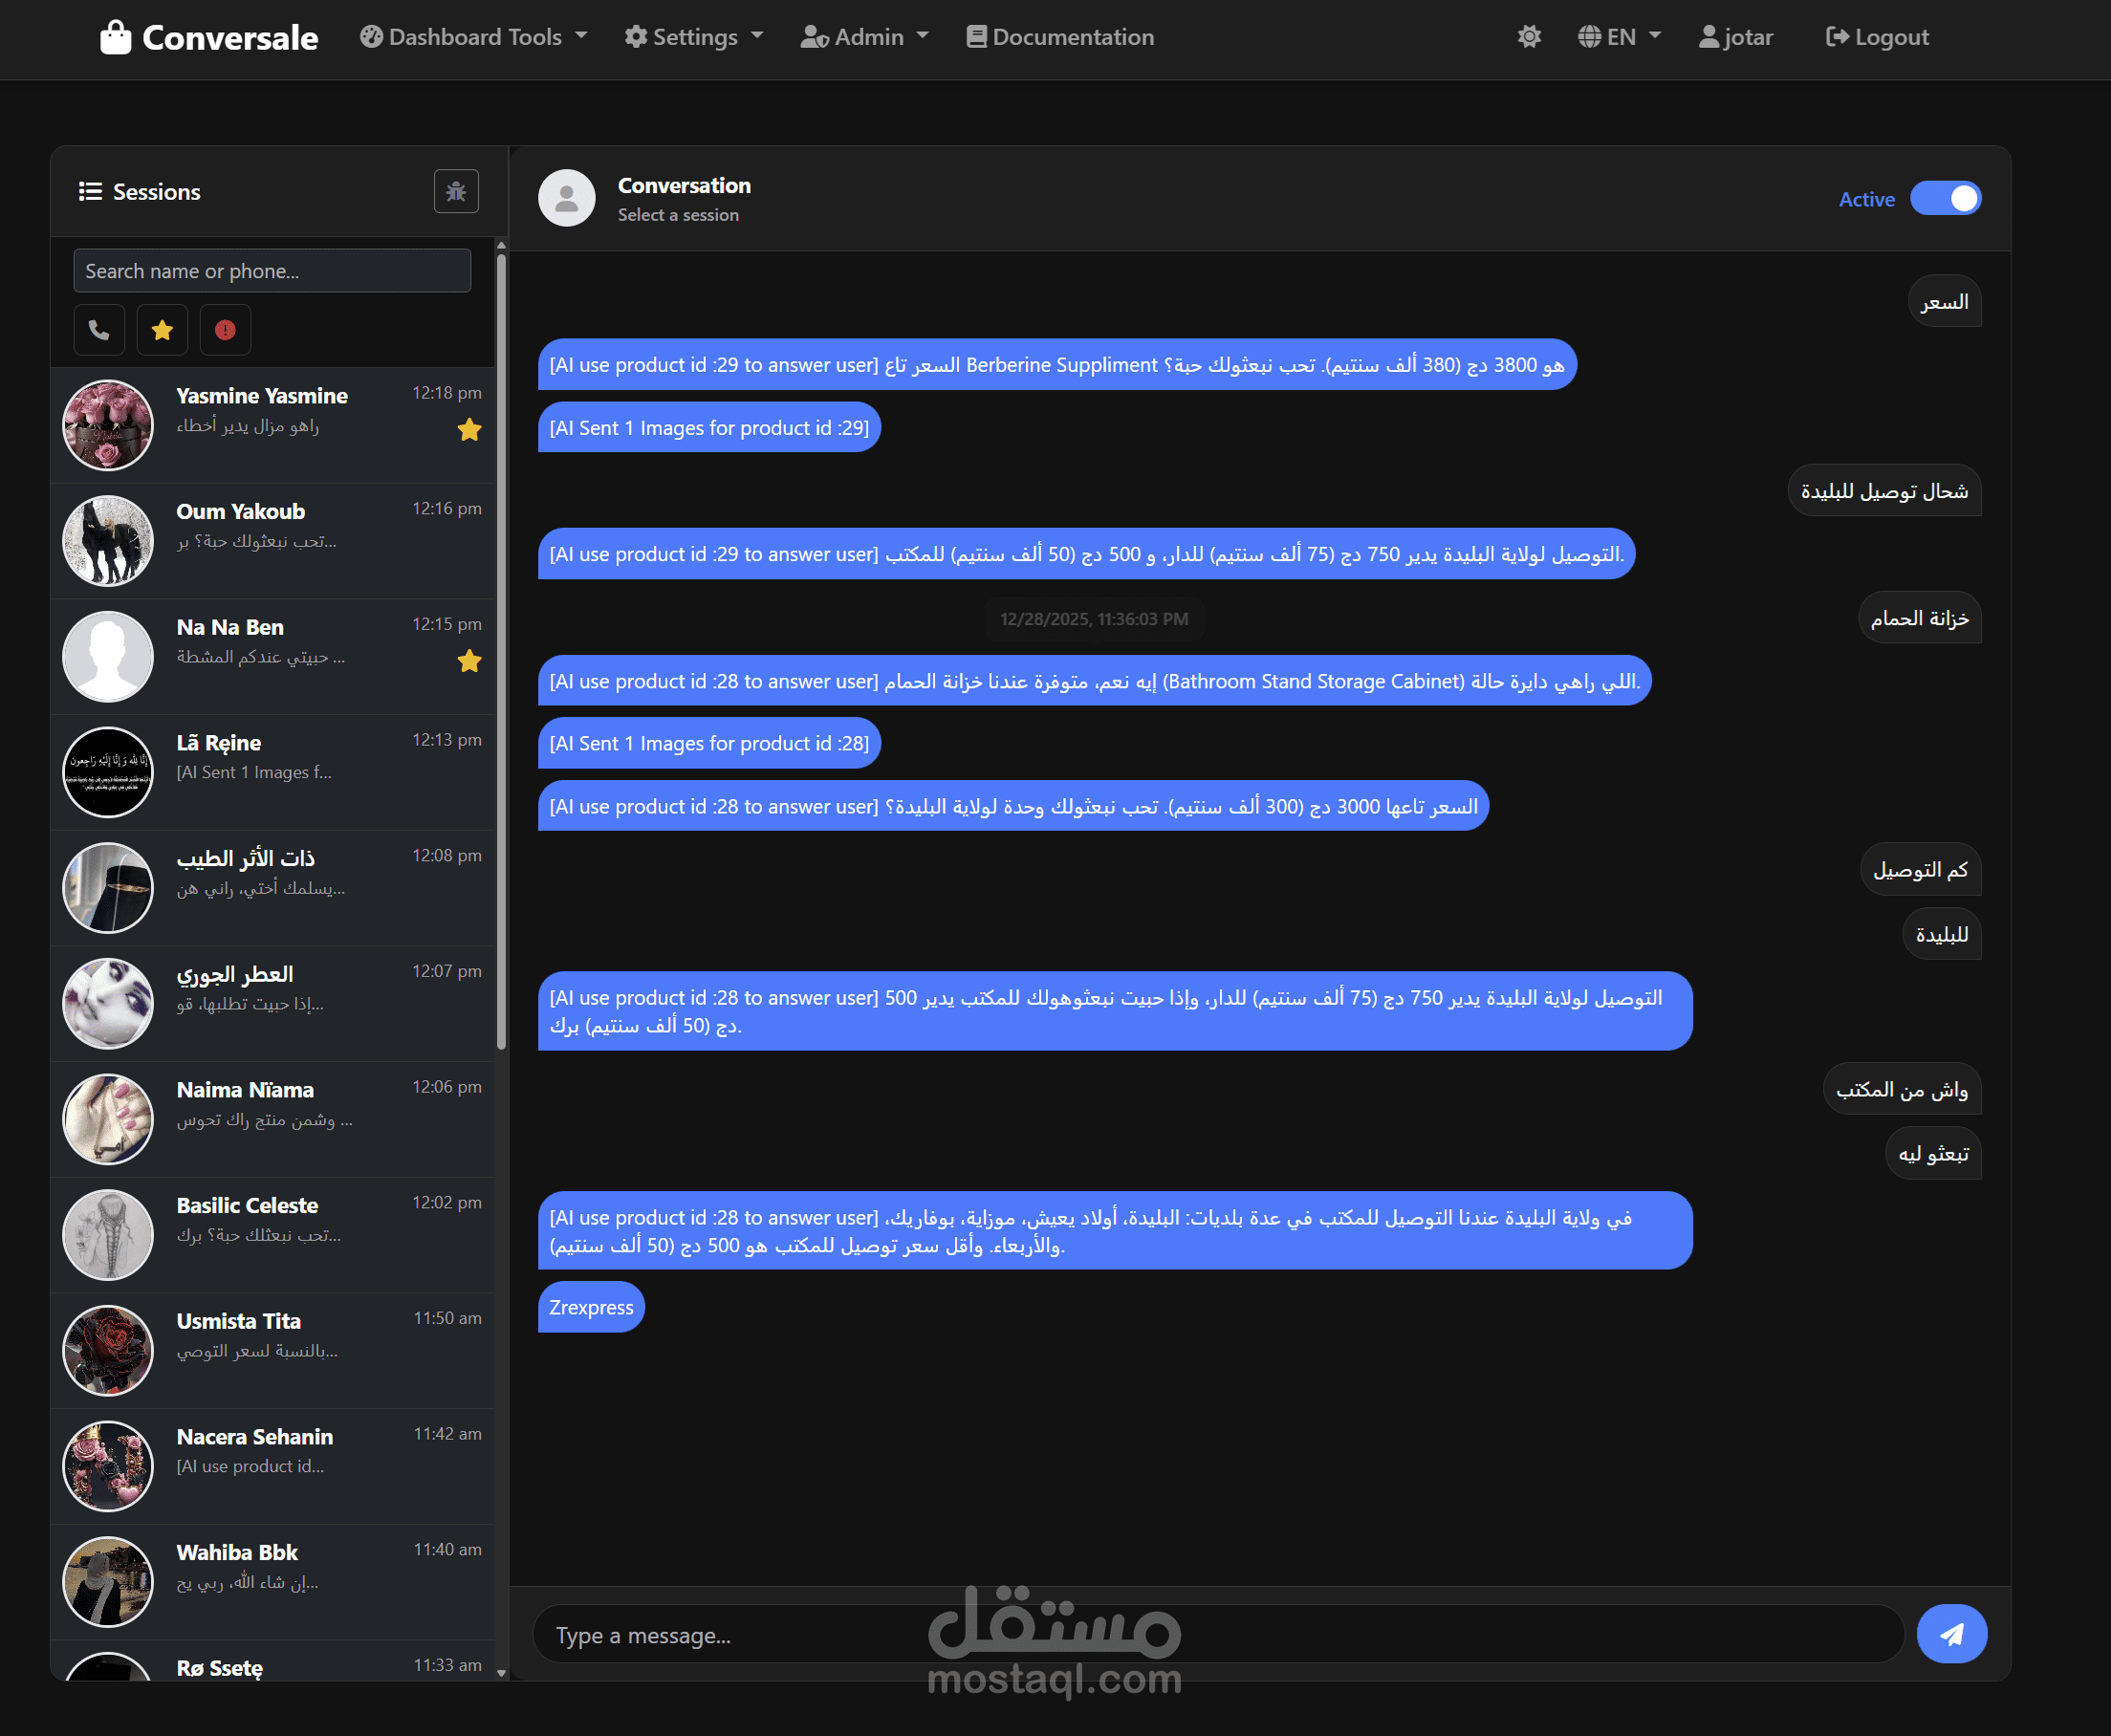This screenshot has height=1736, width=2111.
Task: Open the Admin menu
Action: (864, 37)
